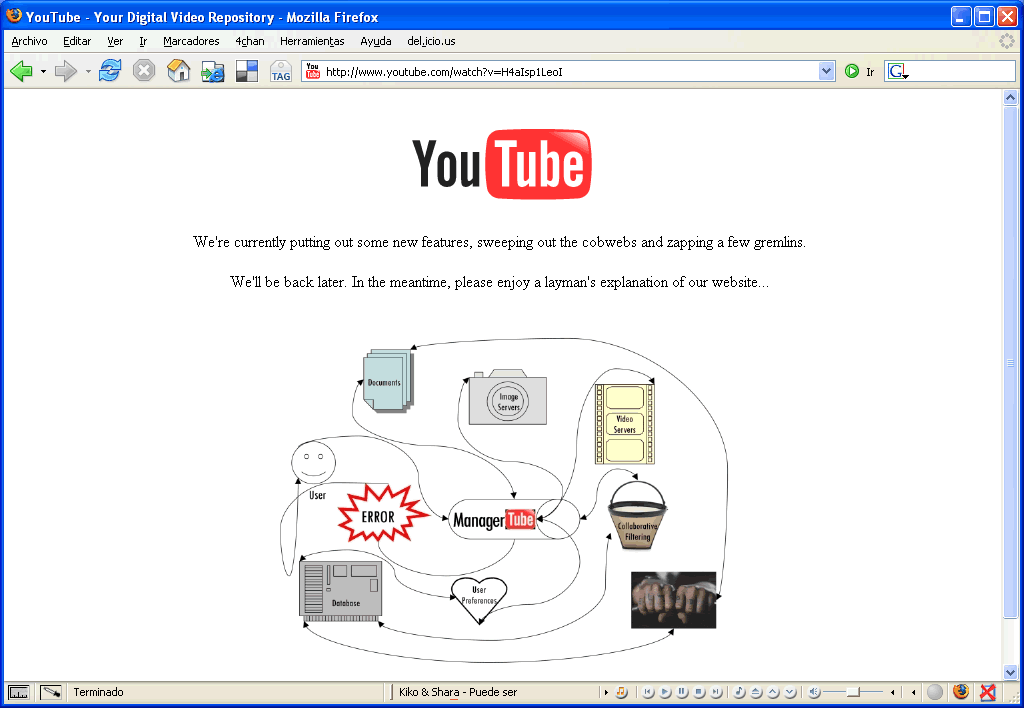Image resolution: width=1024 pixels, height=708 pixels.
Task: Click the 'Terminado' status bar text
Action: (99, 692)
